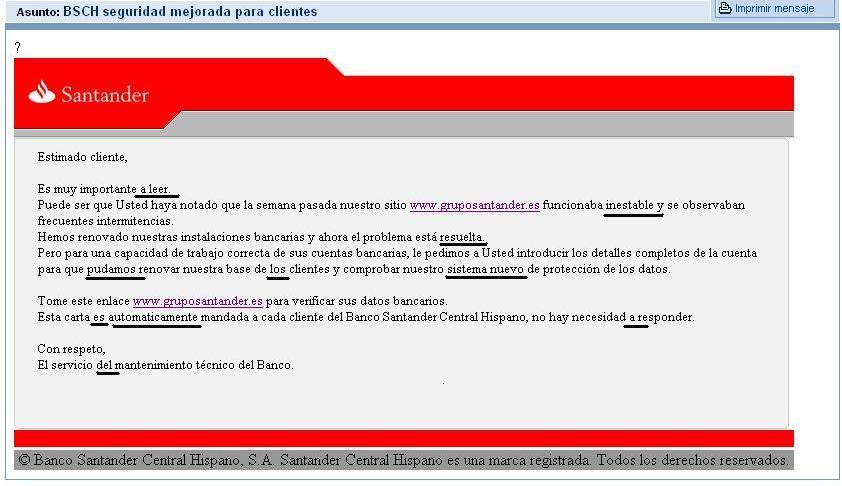Click the 'Santander' wordmark in the red banner
This screenshot has width=842, height=486.
click(105, 95)
